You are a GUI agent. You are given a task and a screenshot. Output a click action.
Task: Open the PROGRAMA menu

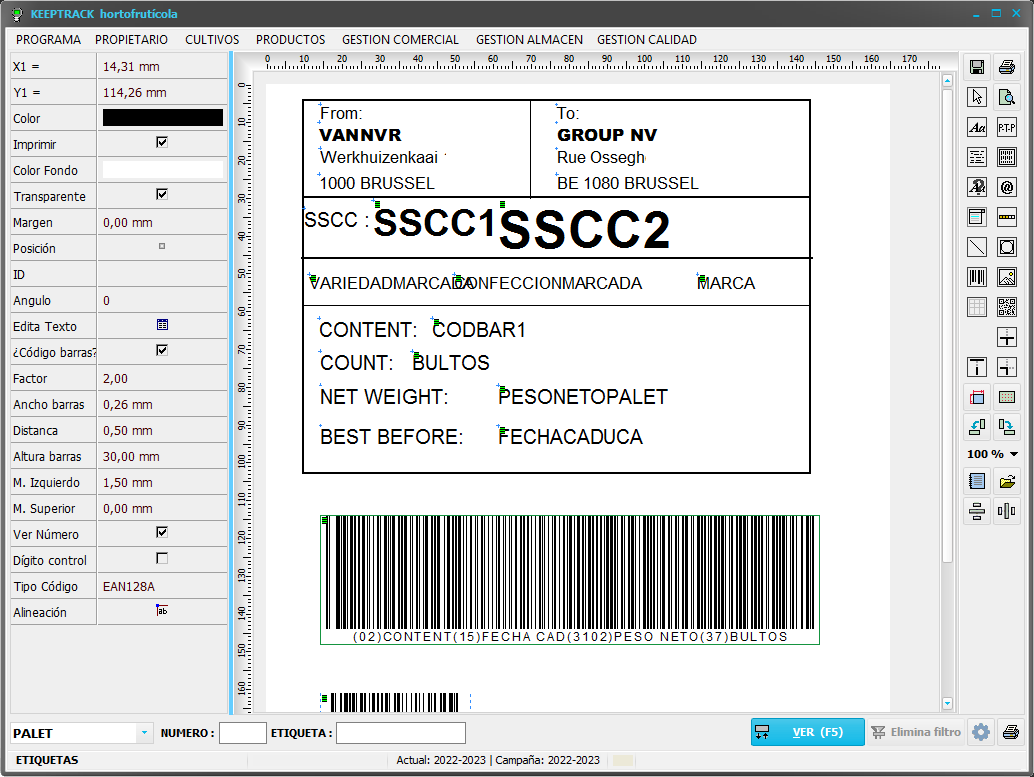(x=48, y=40)
